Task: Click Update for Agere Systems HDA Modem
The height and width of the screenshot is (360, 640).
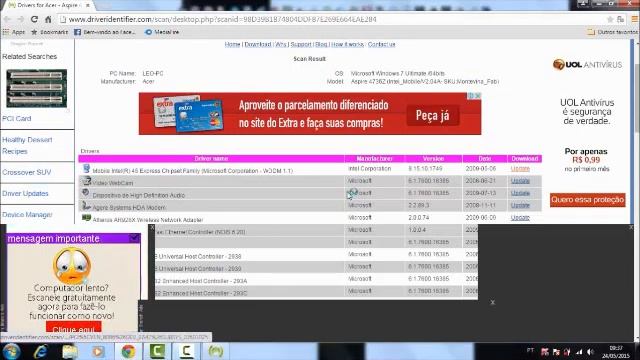Action: coord(520,205)
